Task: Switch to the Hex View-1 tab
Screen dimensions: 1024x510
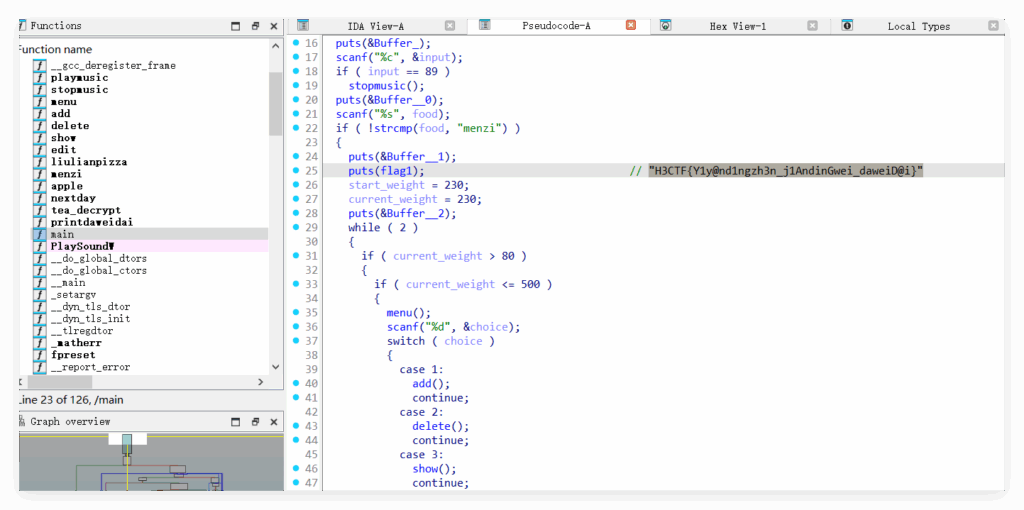Action: click(x=737, y=26)
